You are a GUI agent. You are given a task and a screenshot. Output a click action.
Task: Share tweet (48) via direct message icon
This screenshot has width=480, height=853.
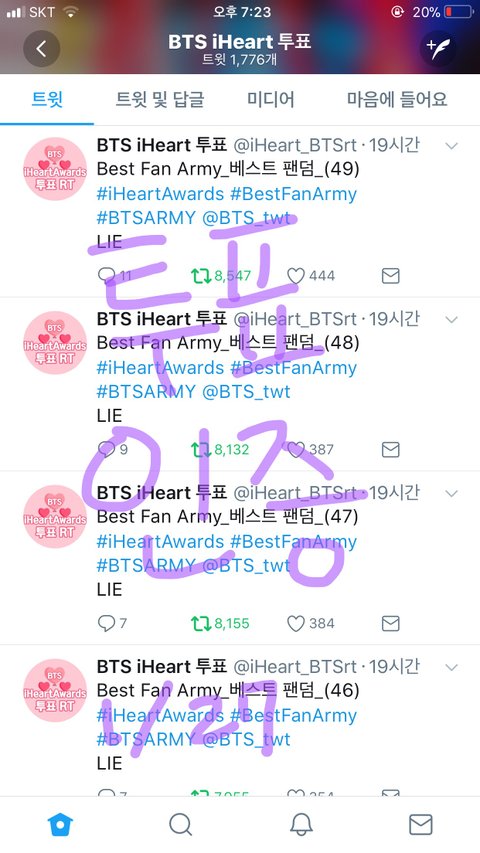click(391, 450)
